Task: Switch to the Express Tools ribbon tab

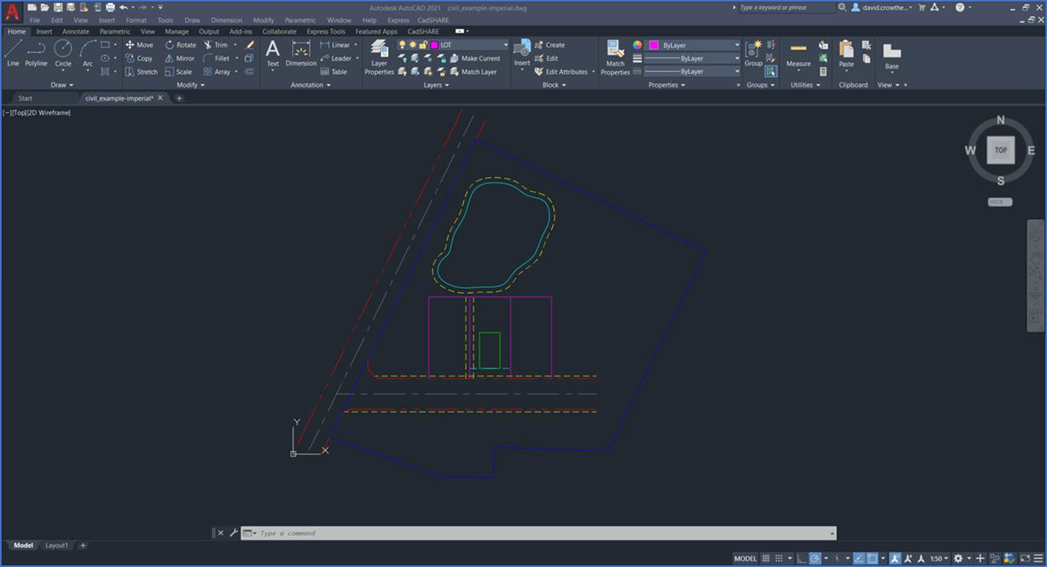Action: tap(326, 31)
